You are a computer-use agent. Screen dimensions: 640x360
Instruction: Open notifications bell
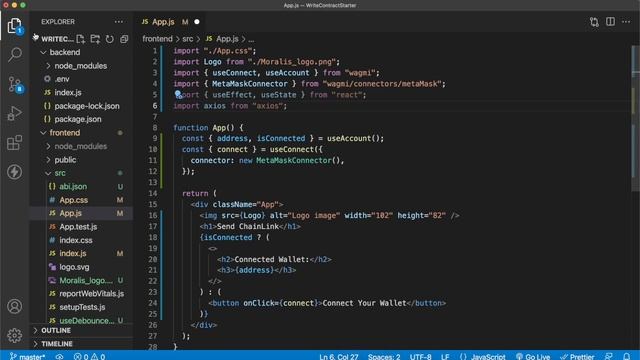627,356
